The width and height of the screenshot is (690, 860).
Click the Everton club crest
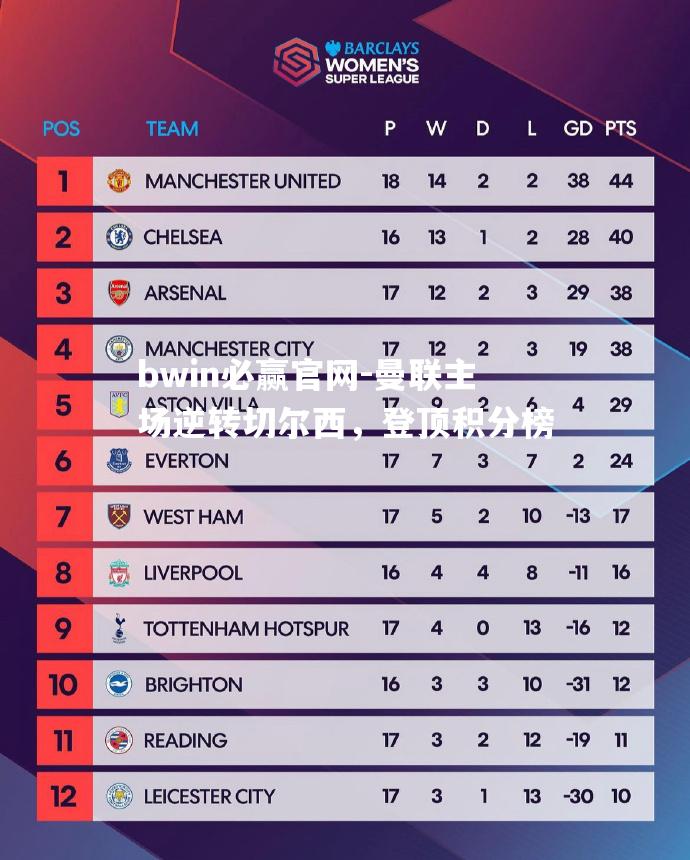pos(119,461)
